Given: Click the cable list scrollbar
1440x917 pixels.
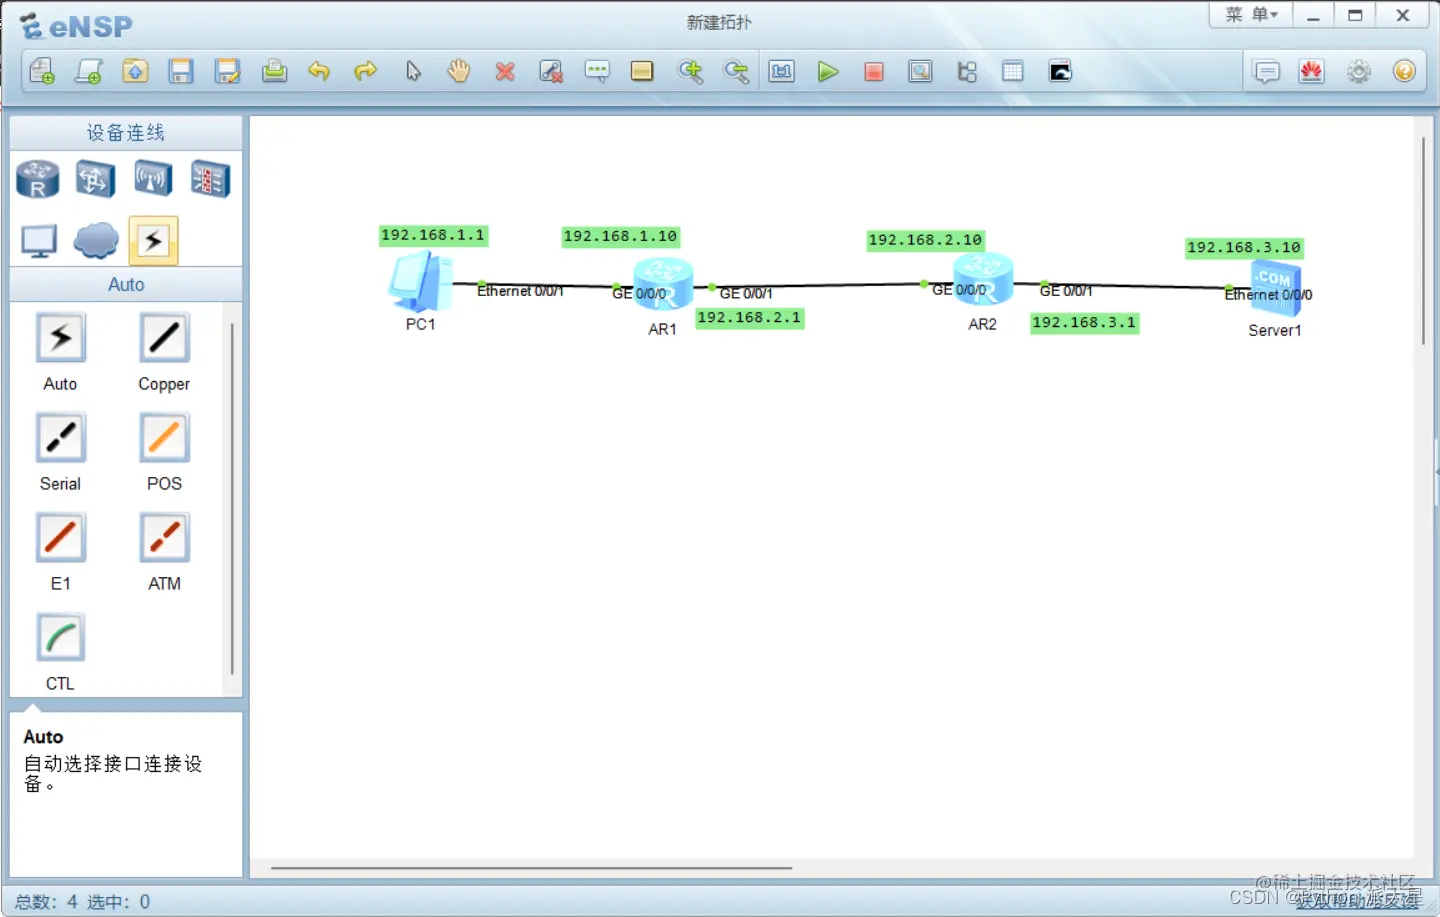Looking at the screenshot, I should pyautogui.click(x=232, y=498).
